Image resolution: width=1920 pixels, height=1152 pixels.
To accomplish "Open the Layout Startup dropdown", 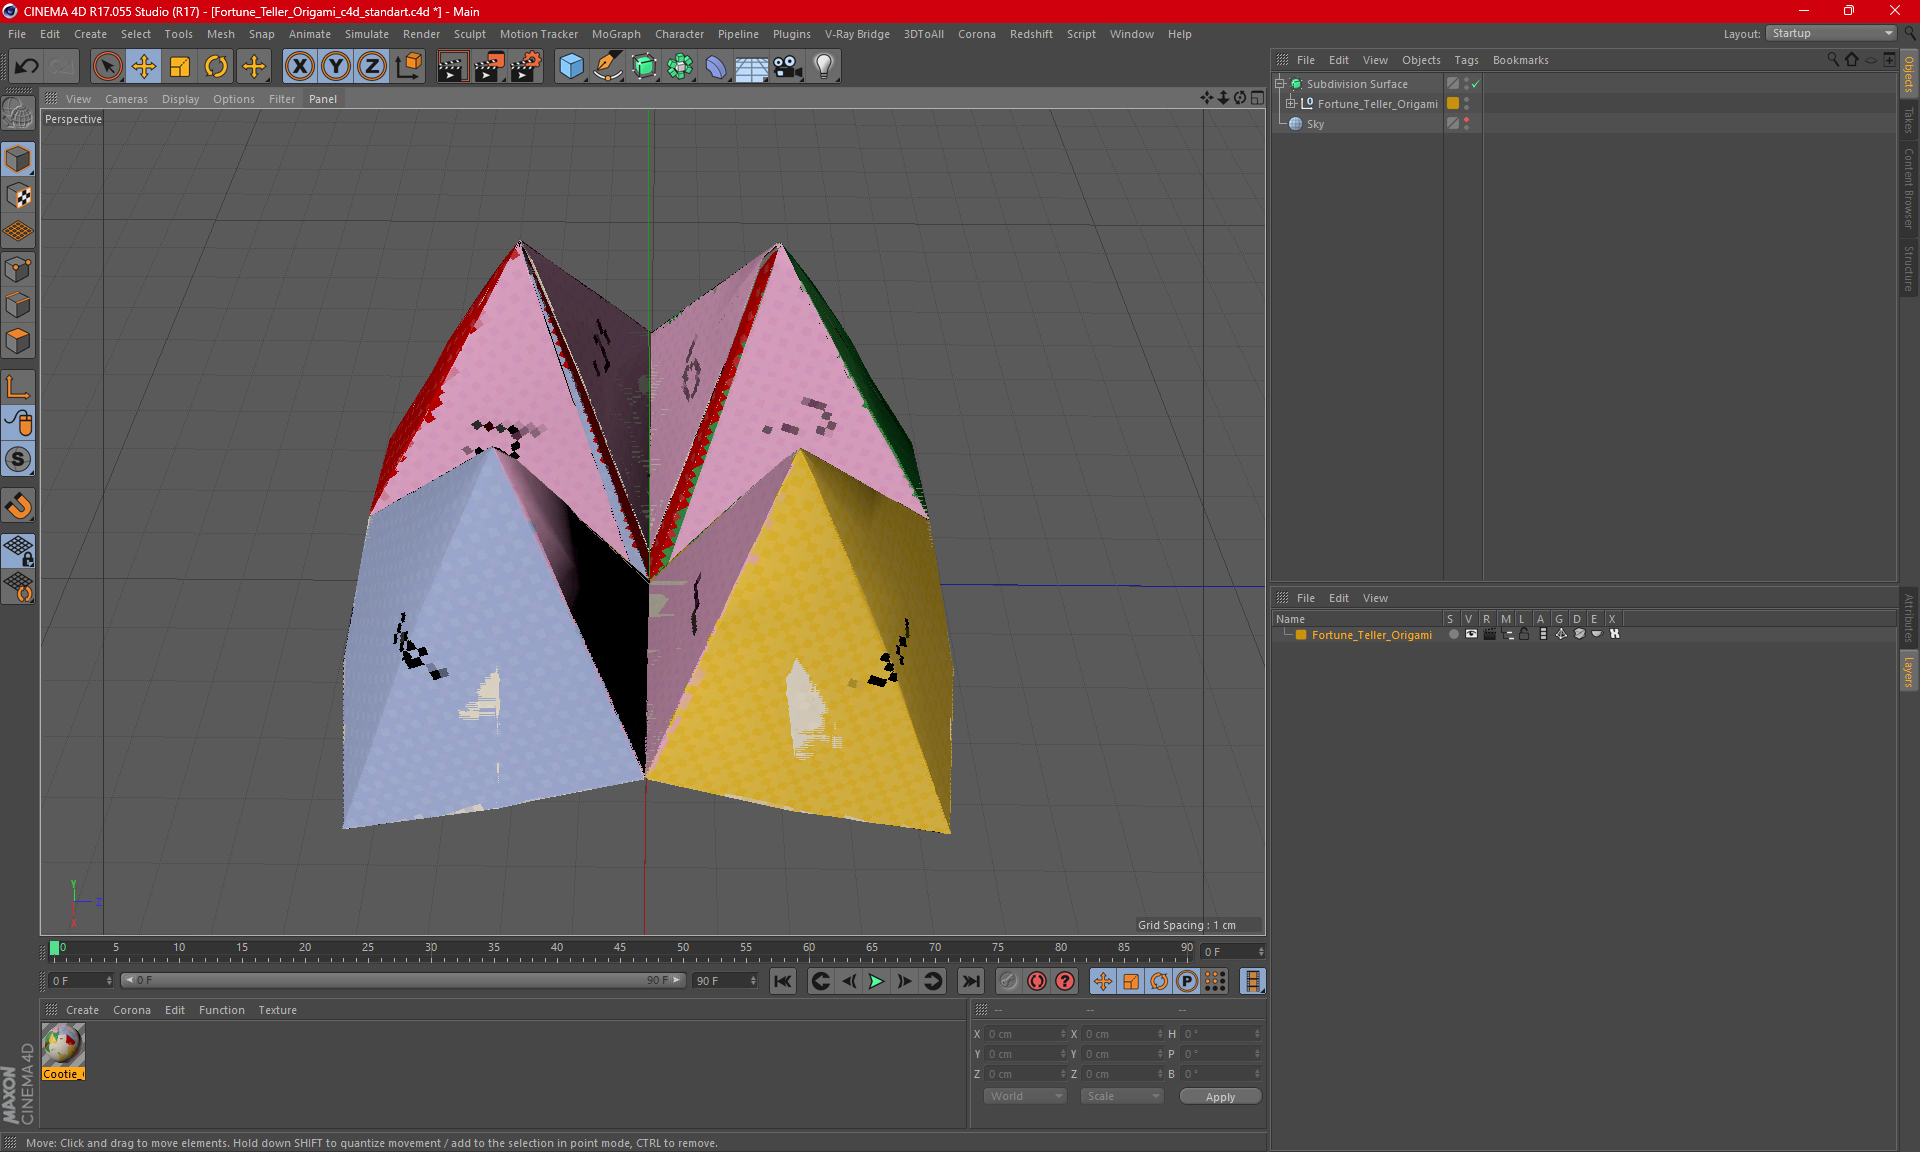I will point(1831,33).
